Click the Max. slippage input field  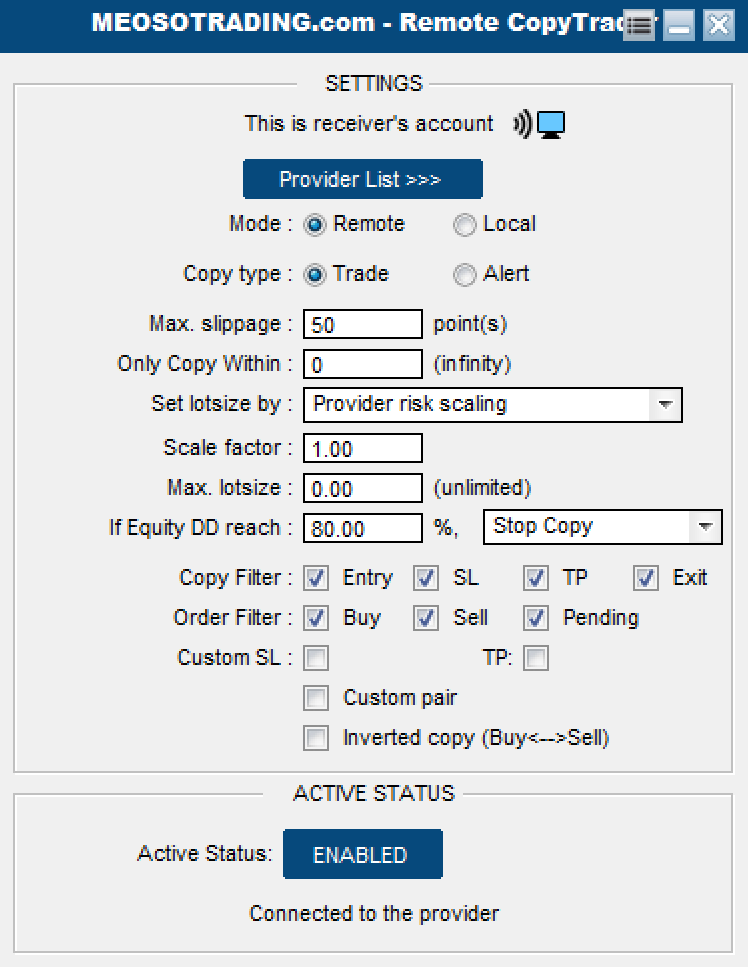(x=362, y=325)
